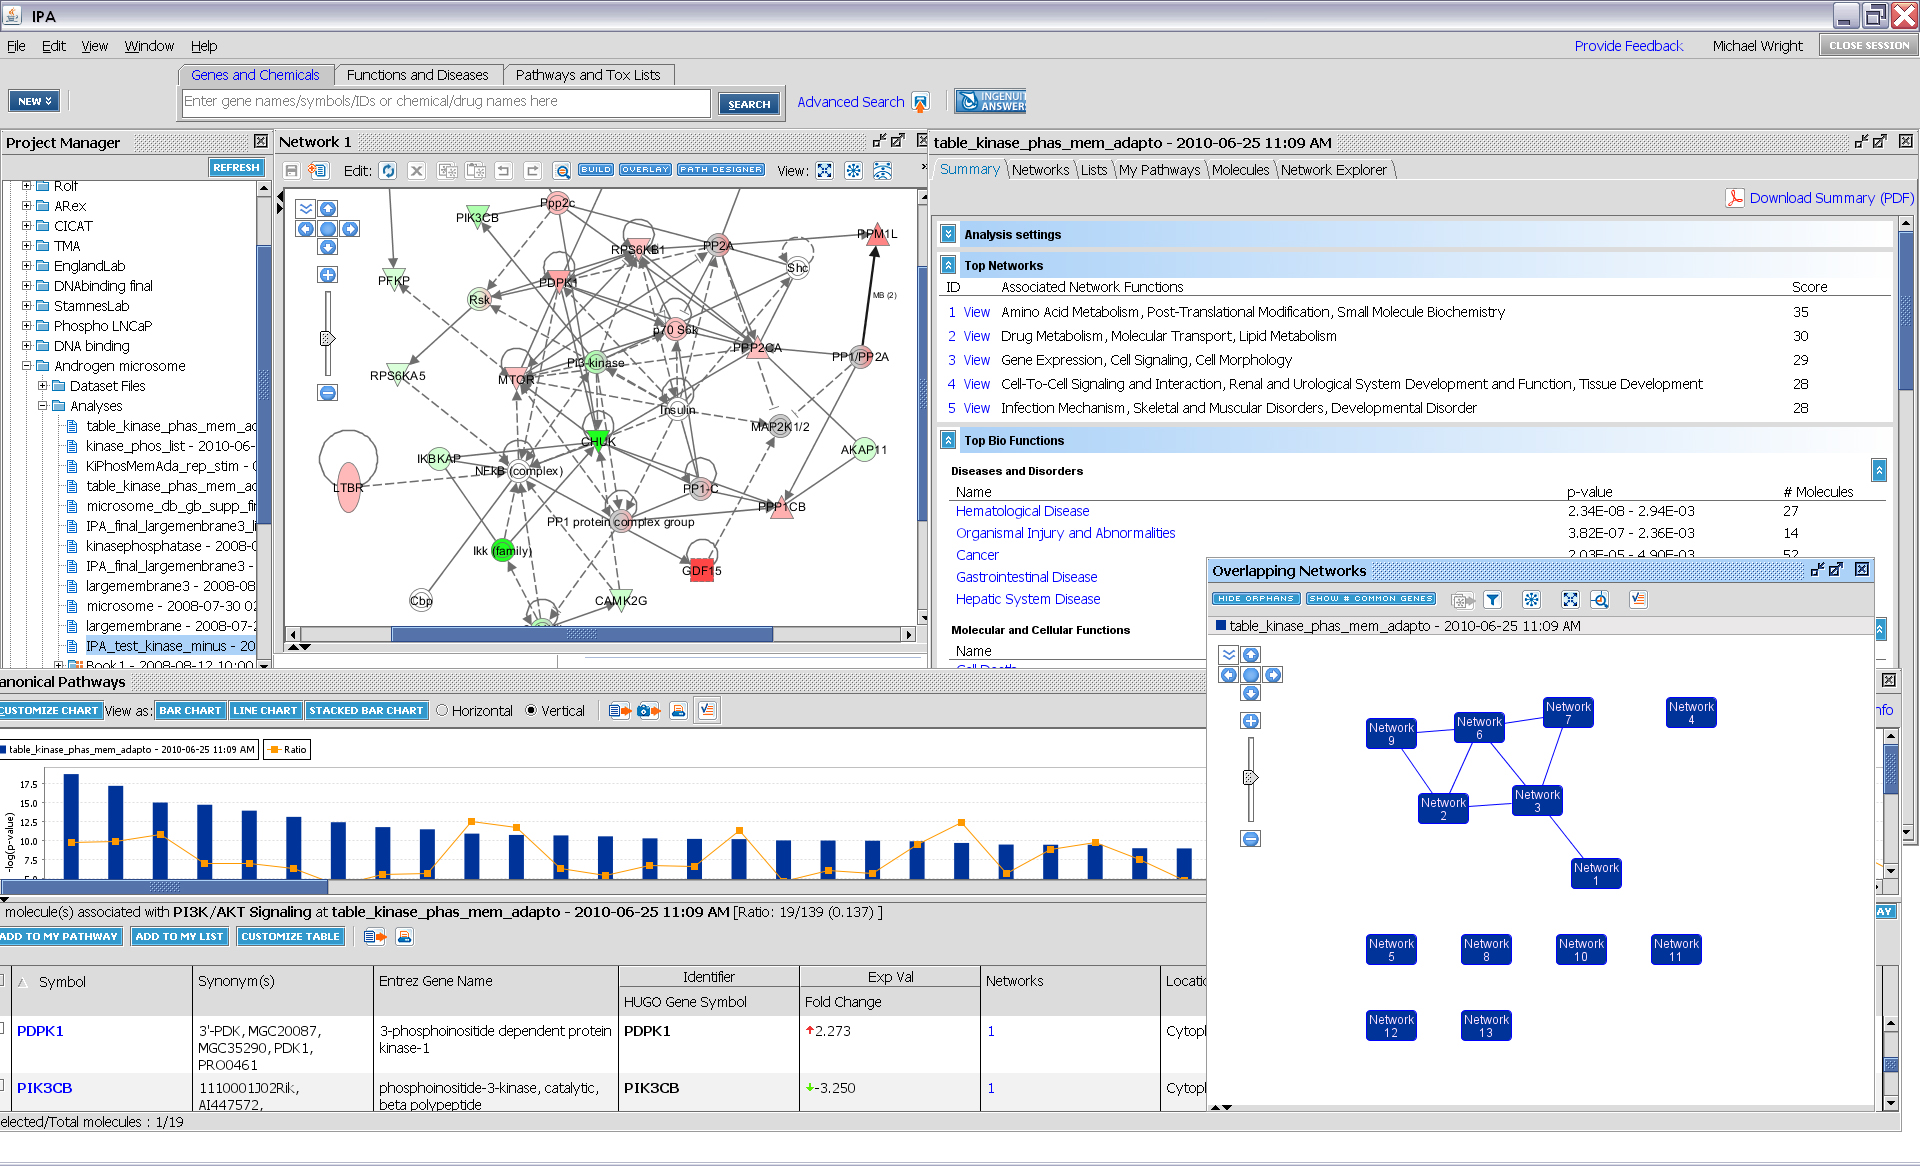
Task: Click the Hematological Disease link
Action: tap(1022, 511)
